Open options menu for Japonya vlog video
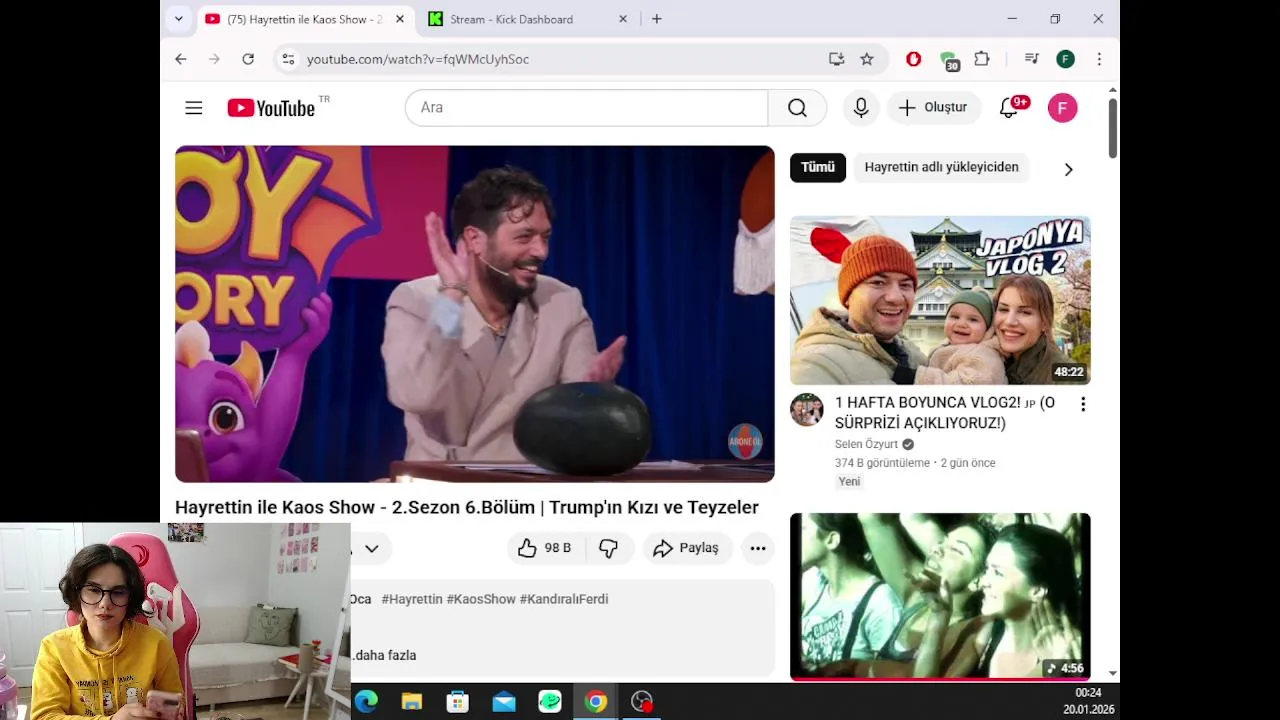 [1082, 404]
